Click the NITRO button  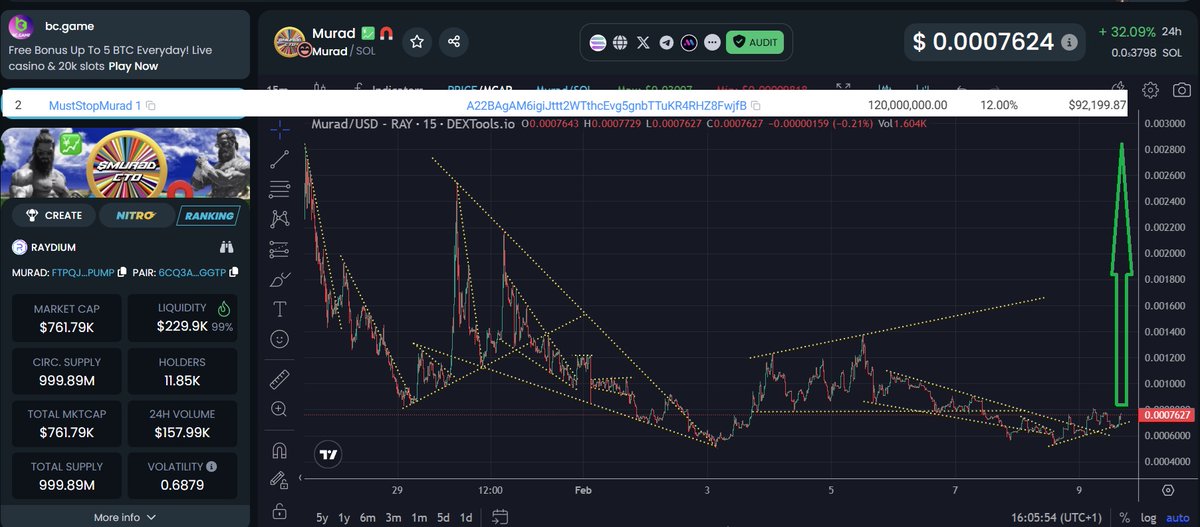click(x=135, y=215)
